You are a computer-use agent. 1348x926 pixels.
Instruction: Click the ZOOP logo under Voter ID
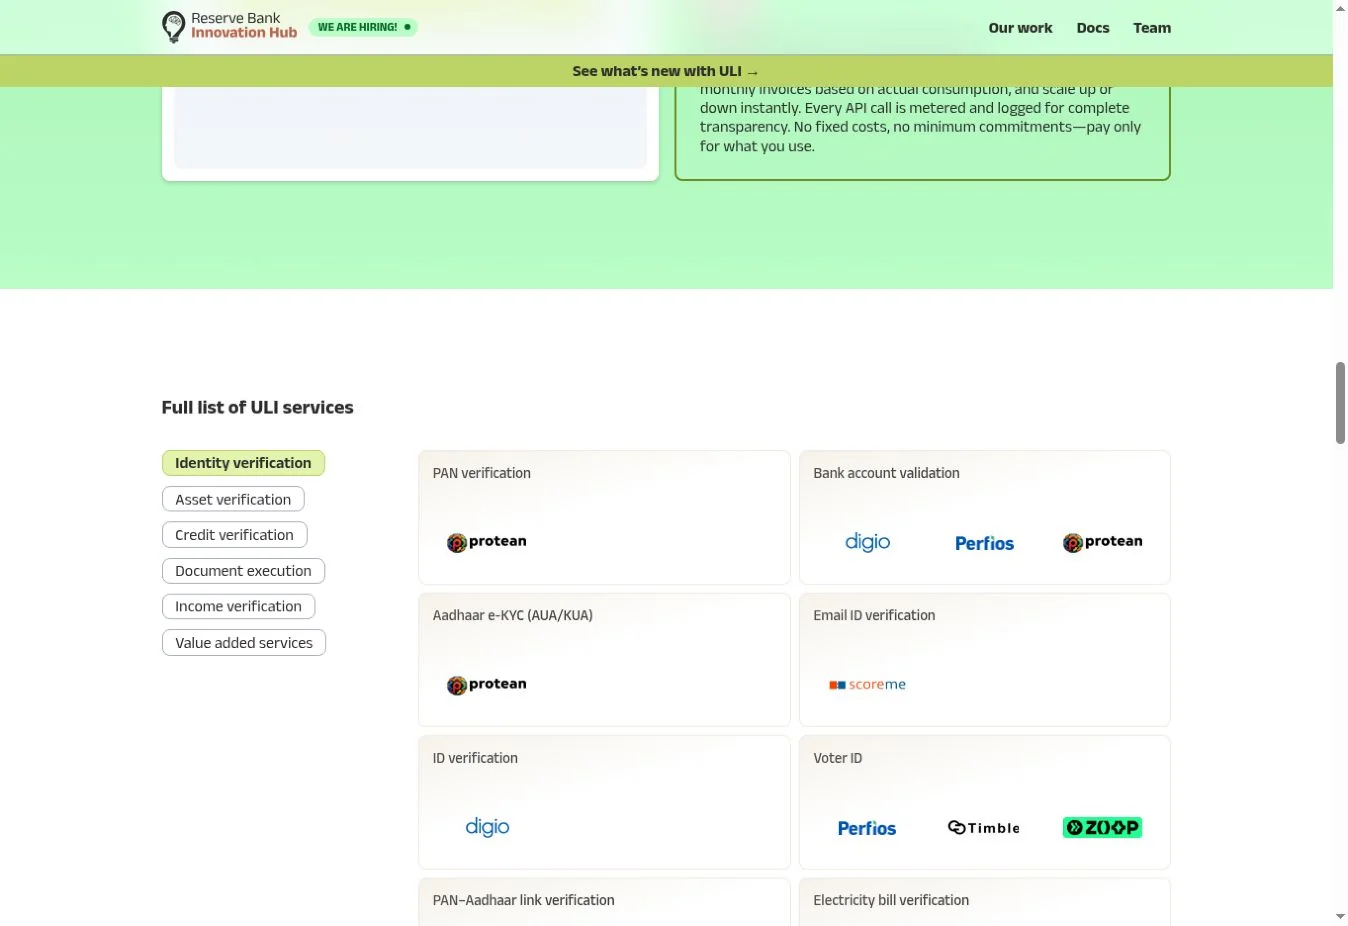click(x=1102, y=828)
